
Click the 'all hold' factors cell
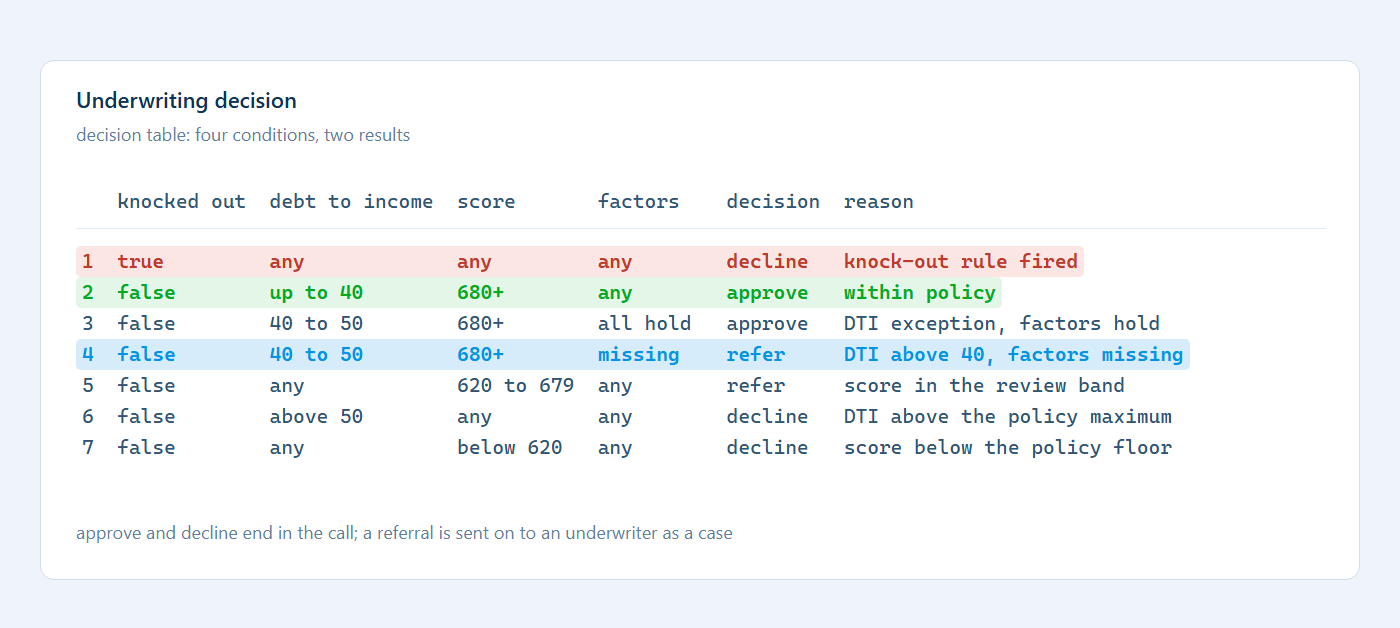tap(644, 324)
